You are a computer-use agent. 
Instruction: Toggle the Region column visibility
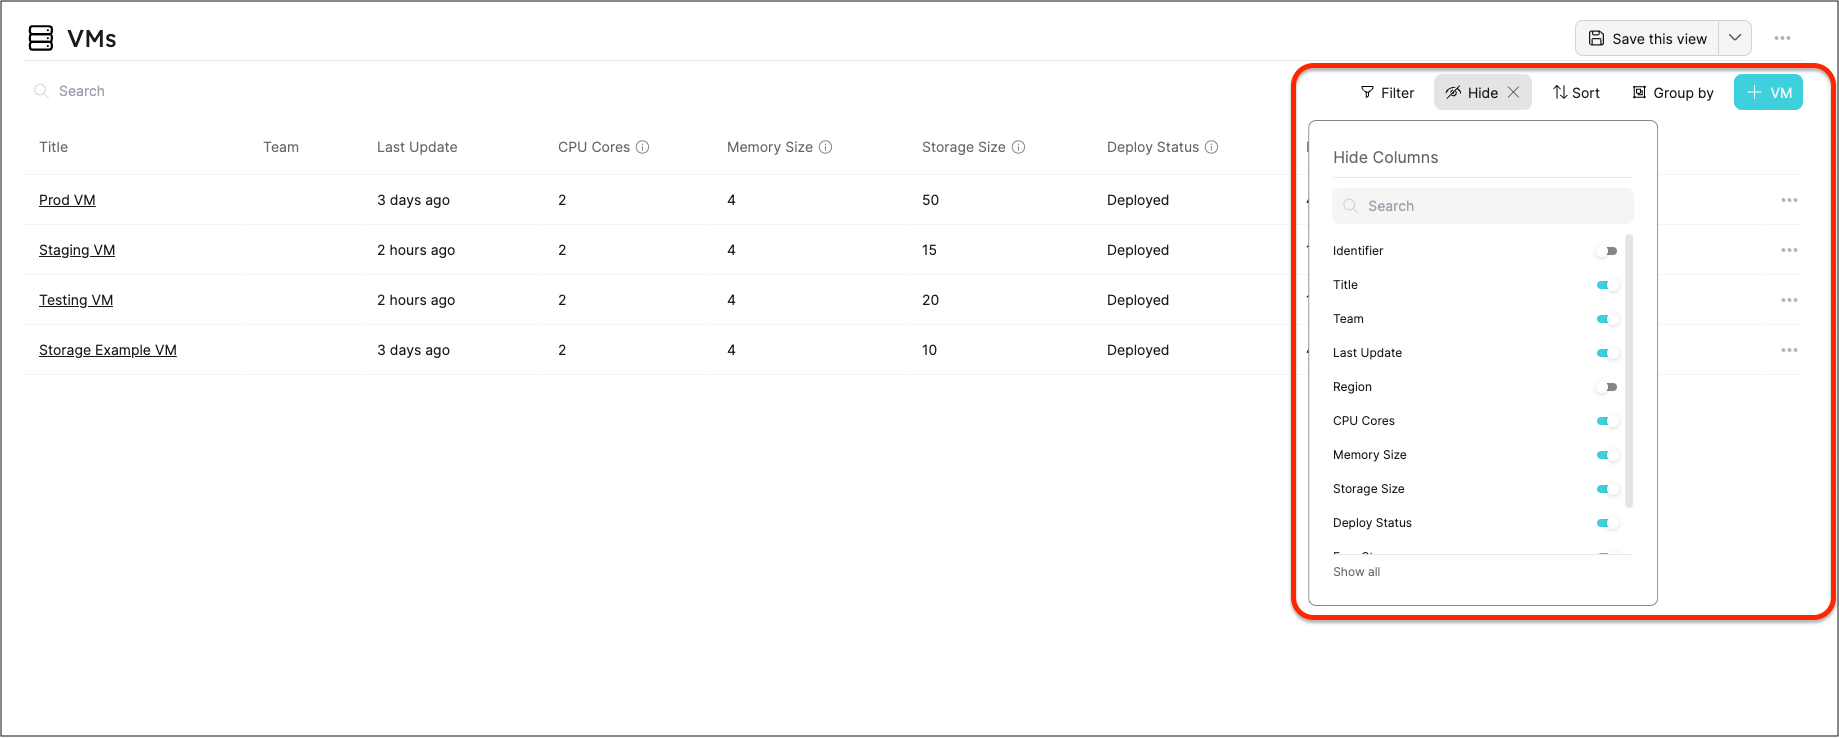tap(1607, 387)
